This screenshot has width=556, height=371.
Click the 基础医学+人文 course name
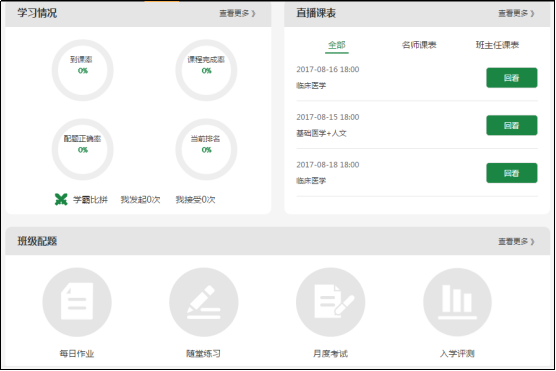click(x=321, y=133)
